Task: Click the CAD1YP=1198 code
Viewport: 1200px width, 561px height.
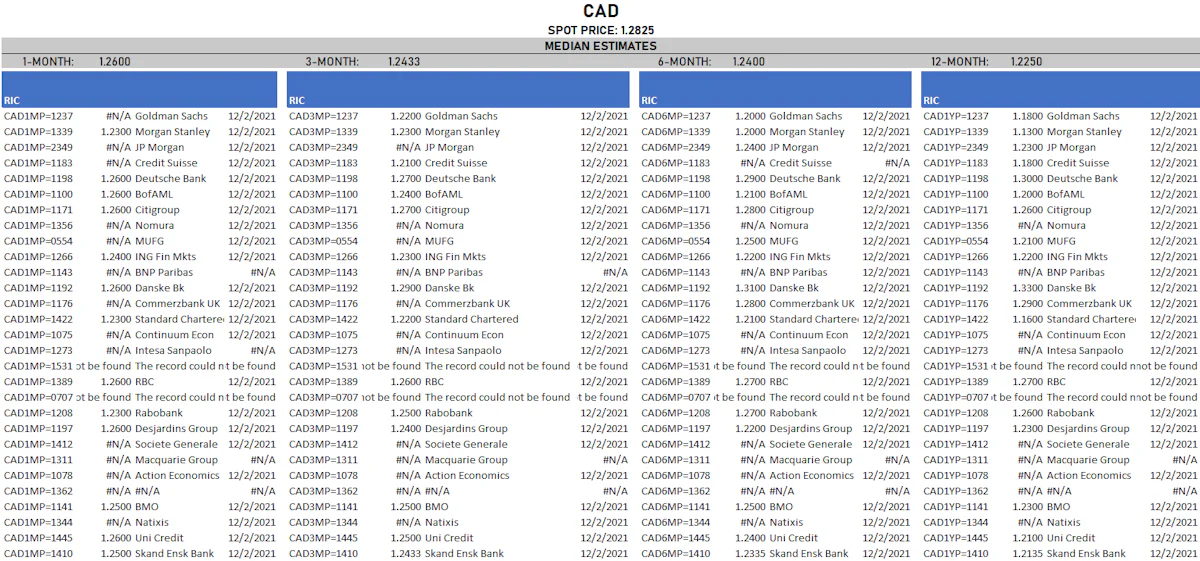Action: [x=956, y=179]
